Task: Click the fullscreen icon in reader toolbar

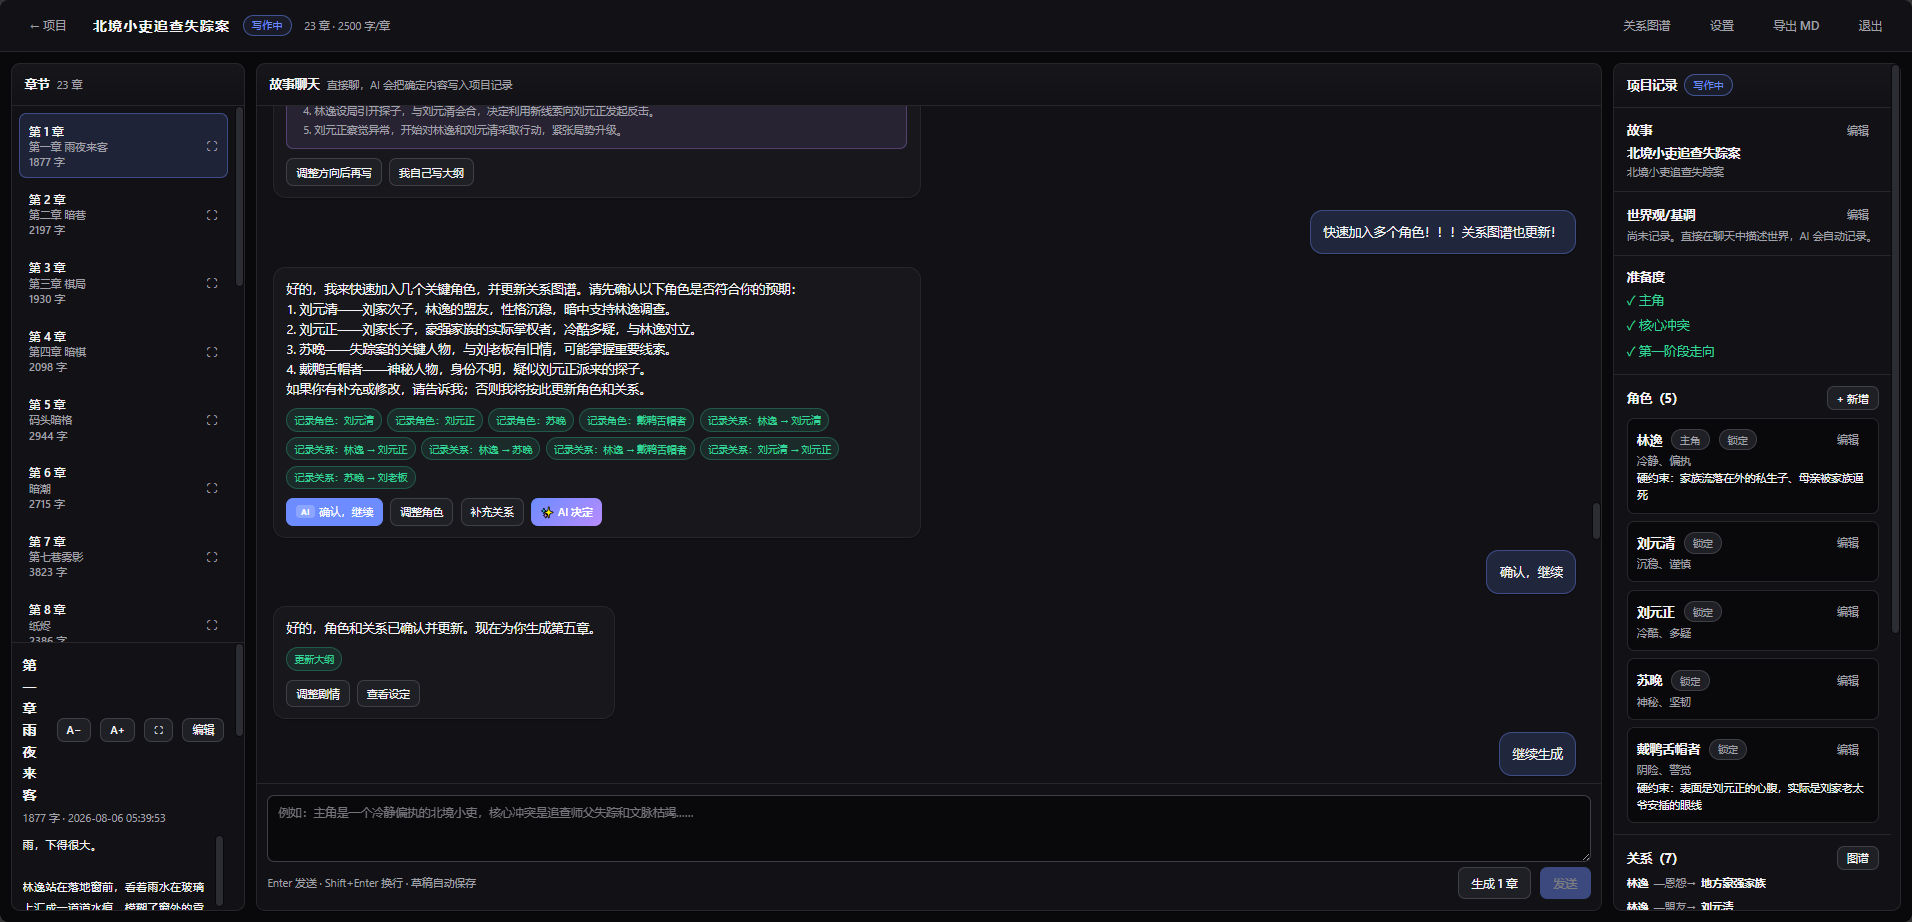Action: 159,730
